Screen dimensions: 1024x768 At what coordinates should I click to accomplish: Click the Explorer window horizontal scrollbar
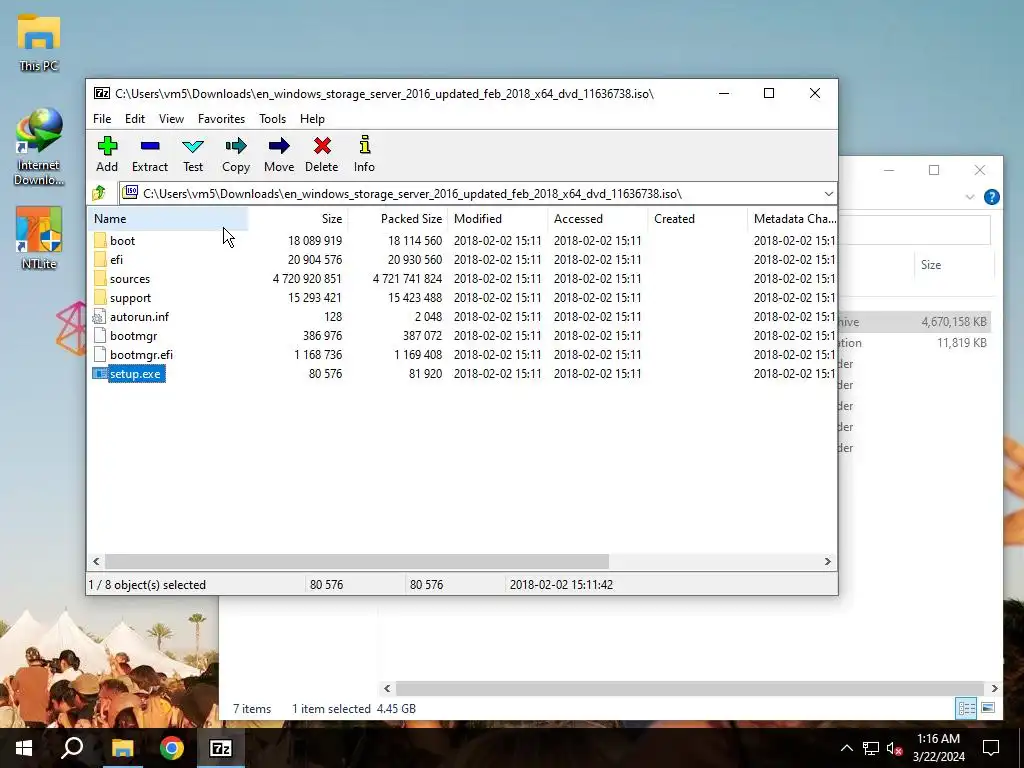coord(690,688)
